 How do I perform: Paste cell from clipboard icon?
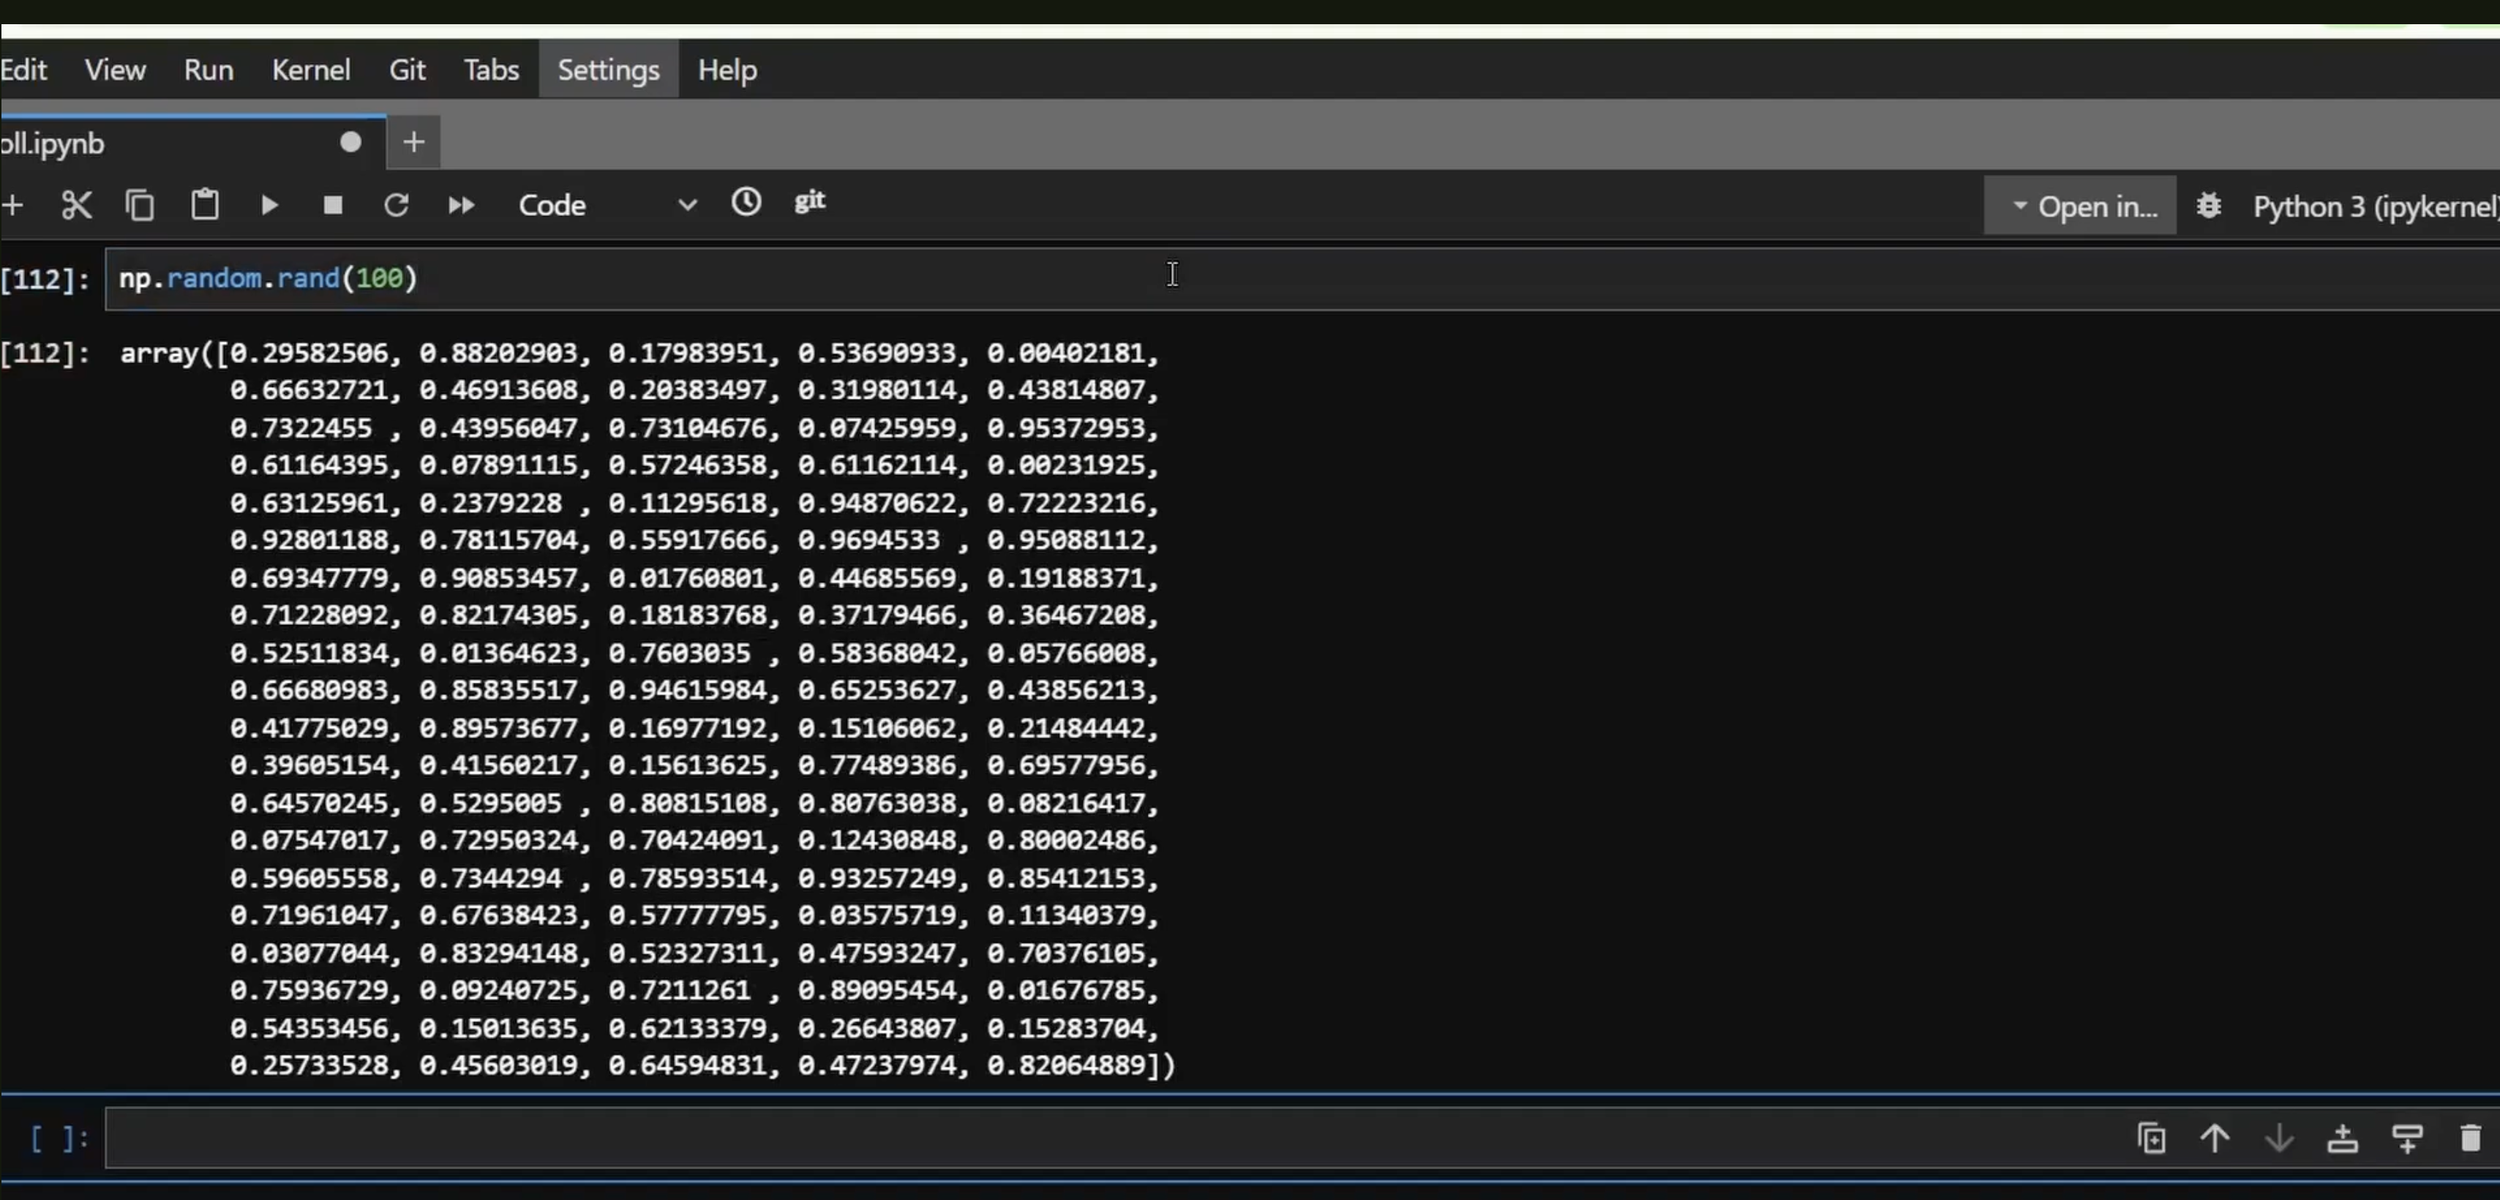[205, 204]
